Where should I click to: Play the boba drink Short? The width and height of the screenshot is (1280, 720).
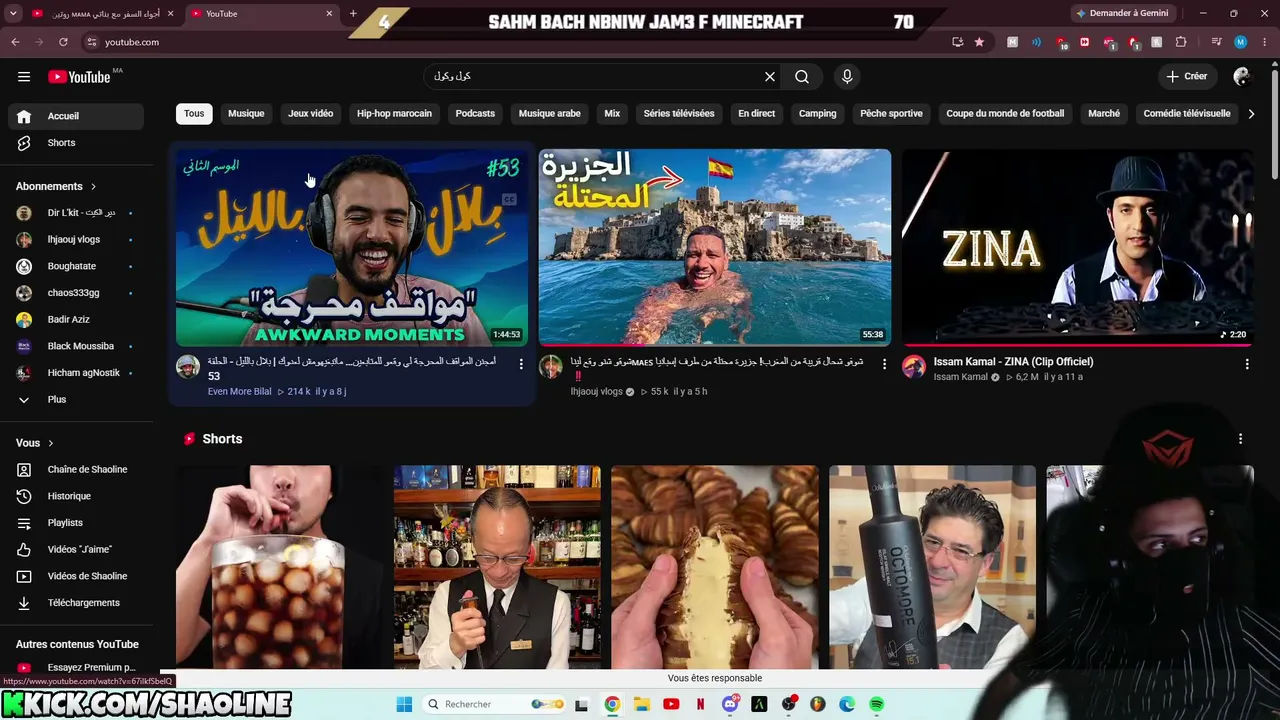click(x=280, y=567)
